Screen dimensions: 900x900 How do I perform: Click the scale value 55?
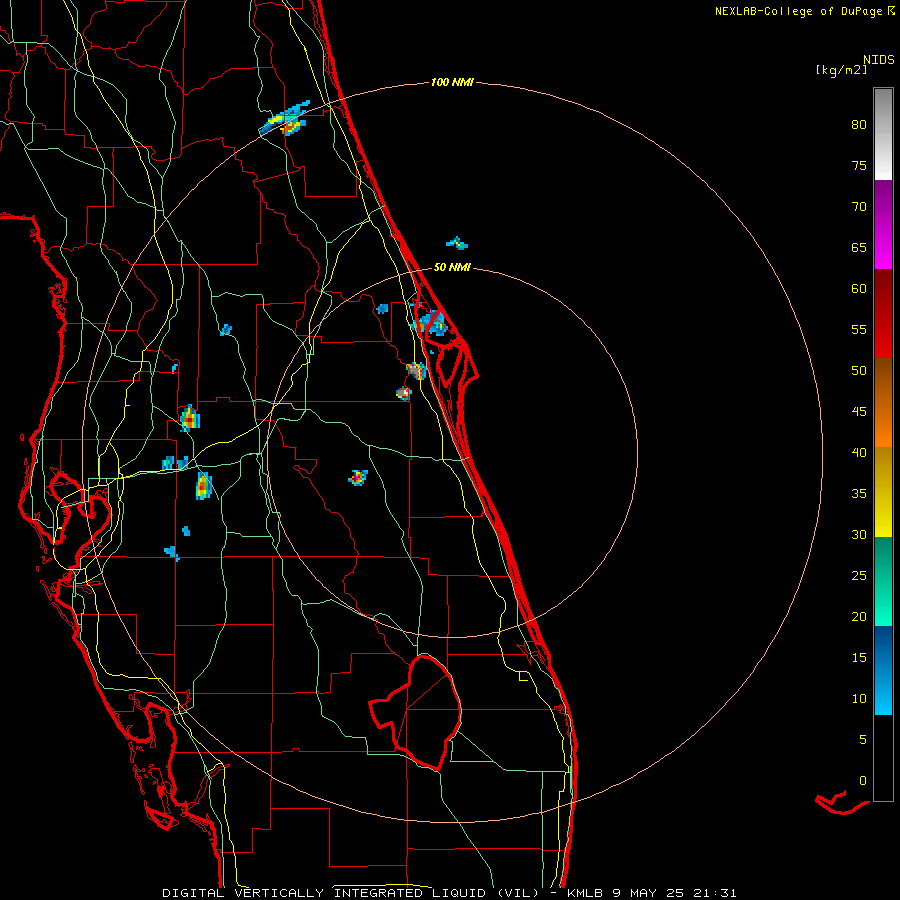point(859,329)
